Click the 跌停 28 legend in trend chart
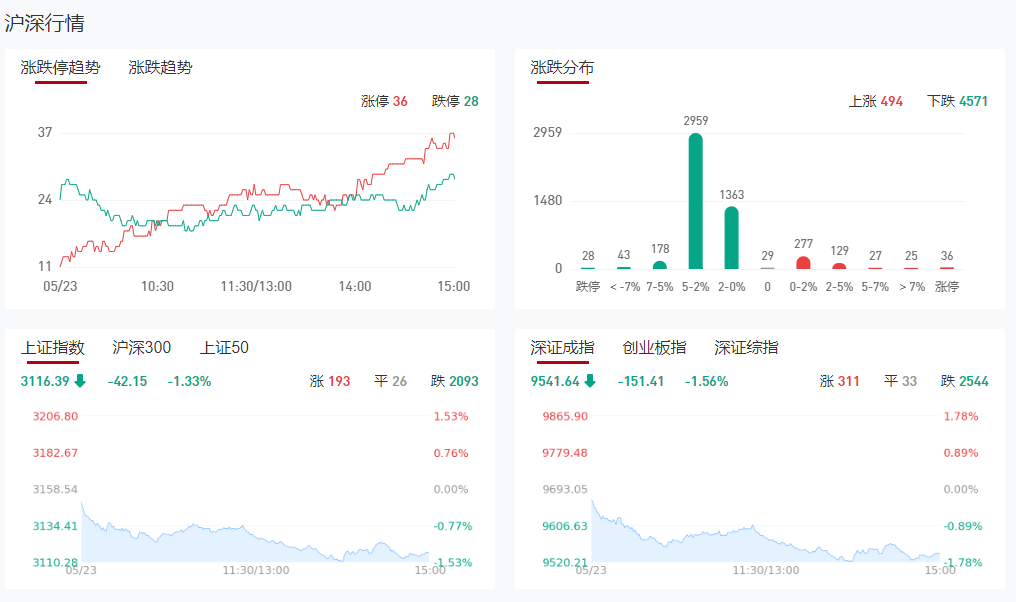1016x602 pixels. point(455,101)
